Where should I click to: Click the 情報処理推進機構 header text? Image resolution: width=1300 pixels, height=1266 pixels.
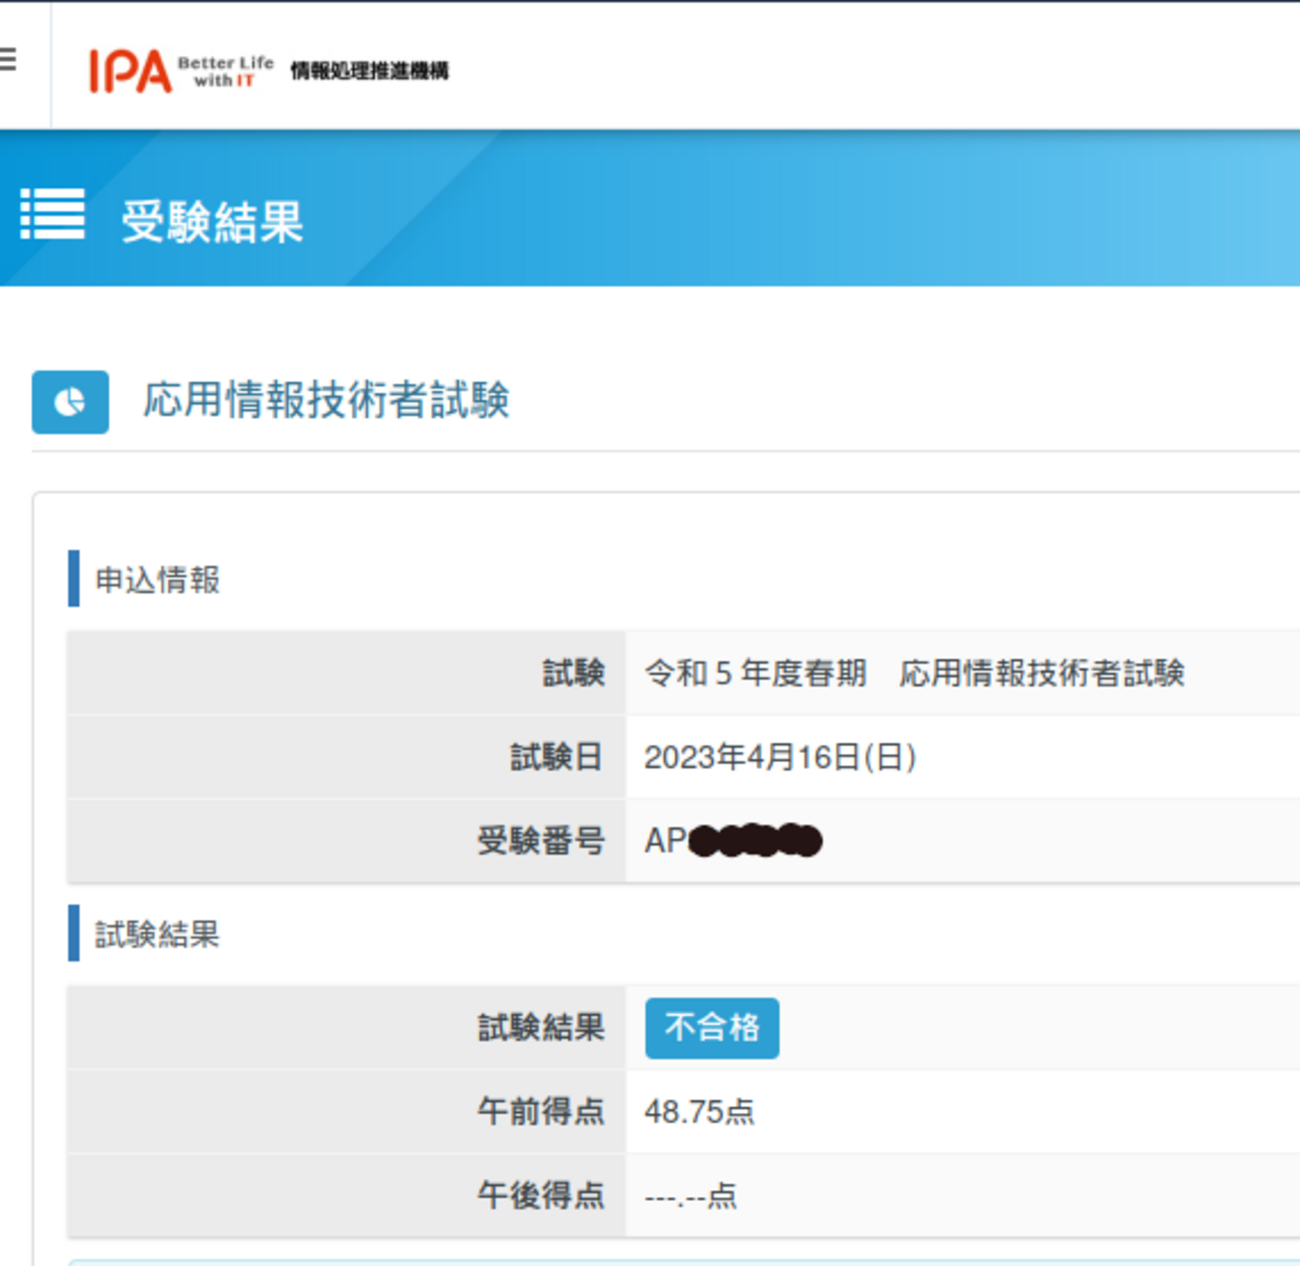point(370,71)
